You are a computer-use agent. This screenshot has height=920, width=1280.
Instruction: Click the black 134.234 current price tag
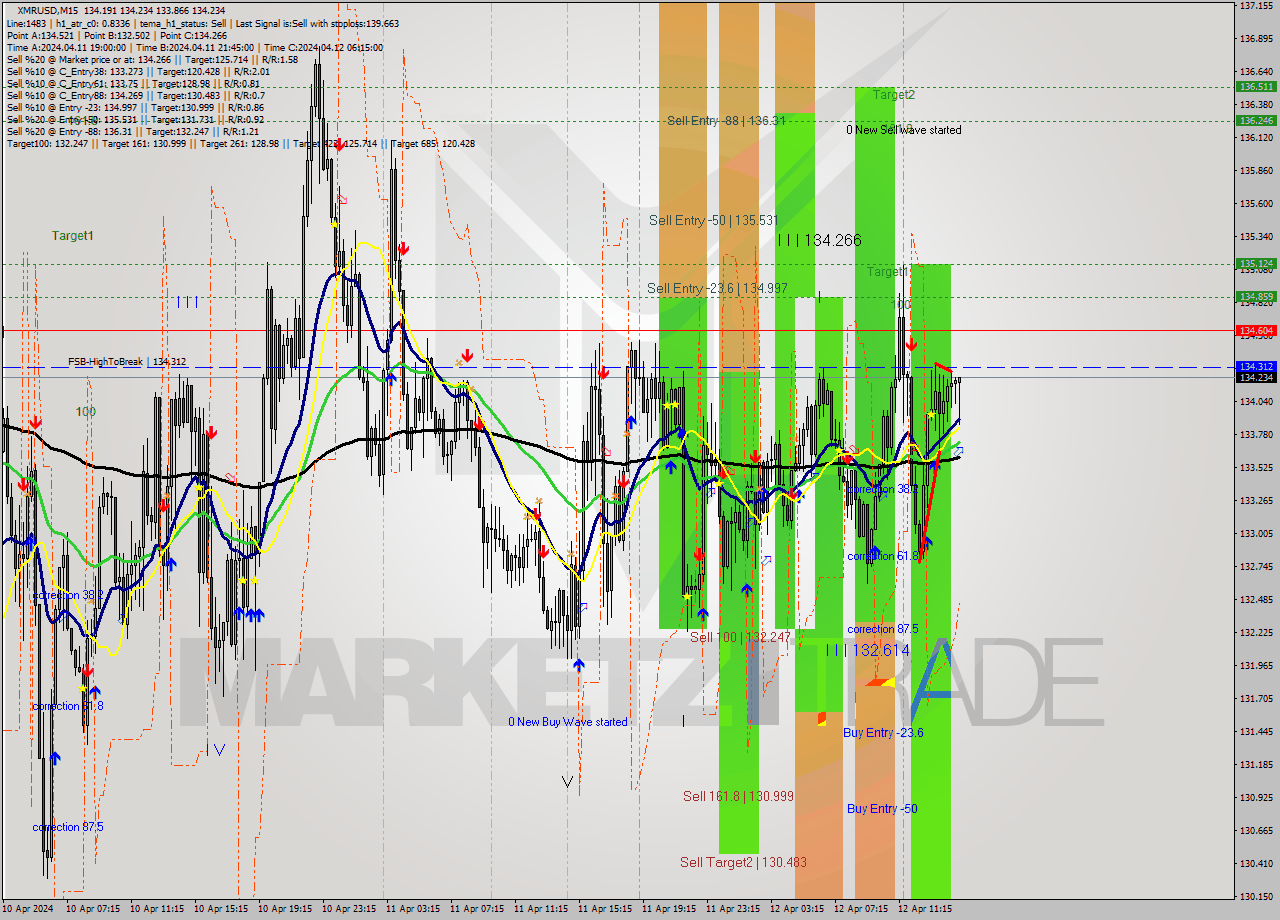[x=1257, y=377]
